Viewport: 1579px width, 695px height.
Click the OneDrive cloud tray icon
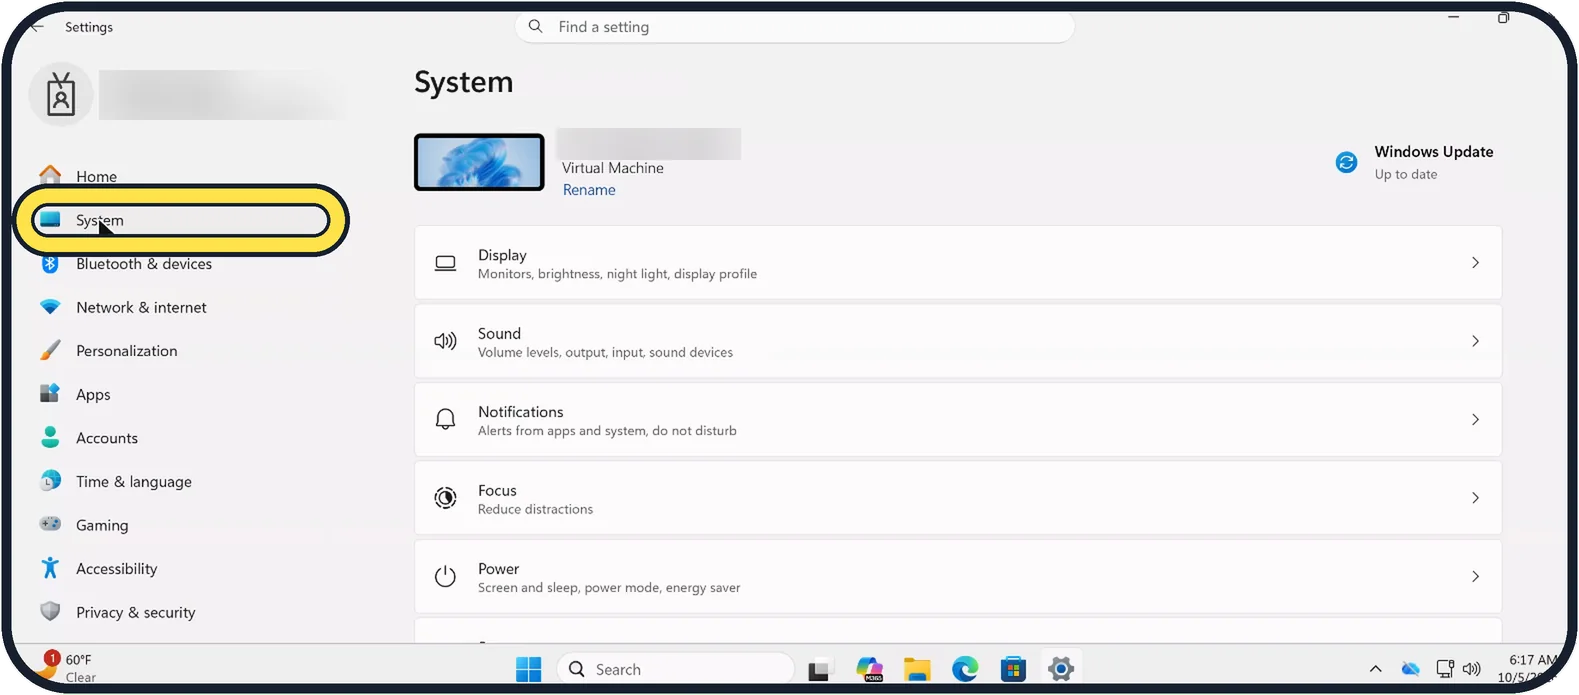(1410, 669)
